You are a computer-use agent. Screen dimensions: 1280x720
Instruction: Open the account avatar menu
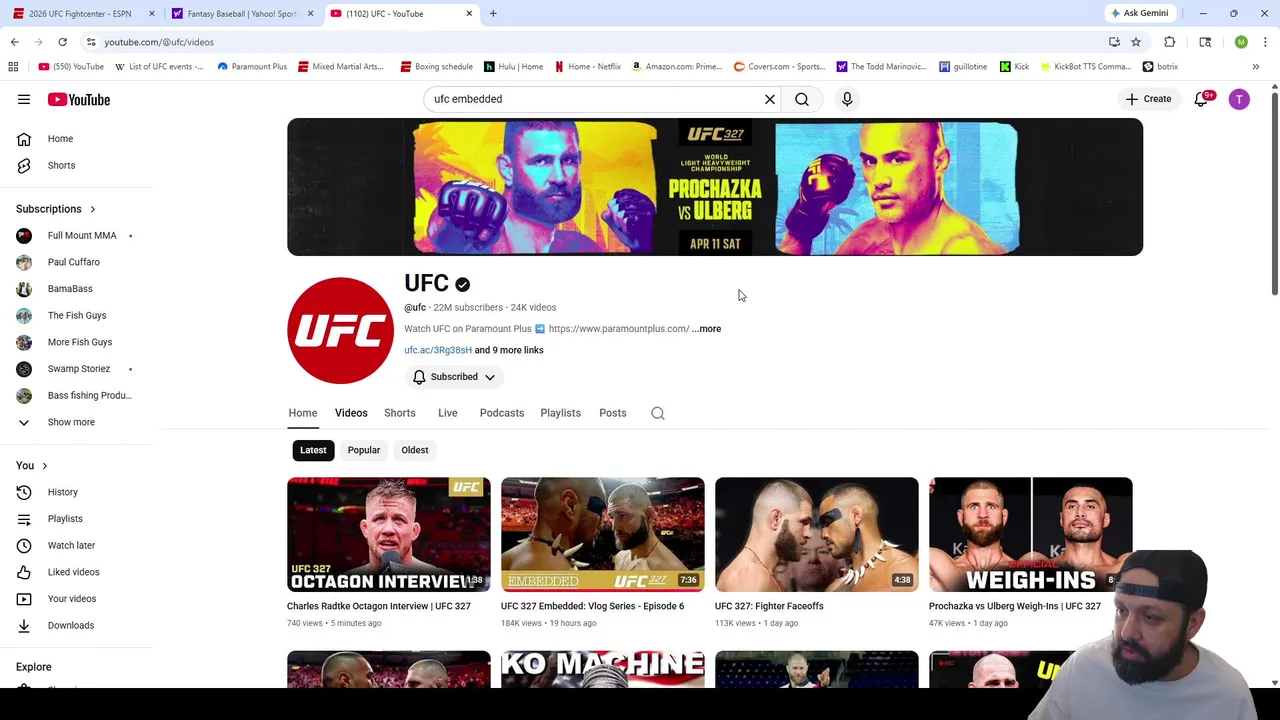tap(1239, 99)
